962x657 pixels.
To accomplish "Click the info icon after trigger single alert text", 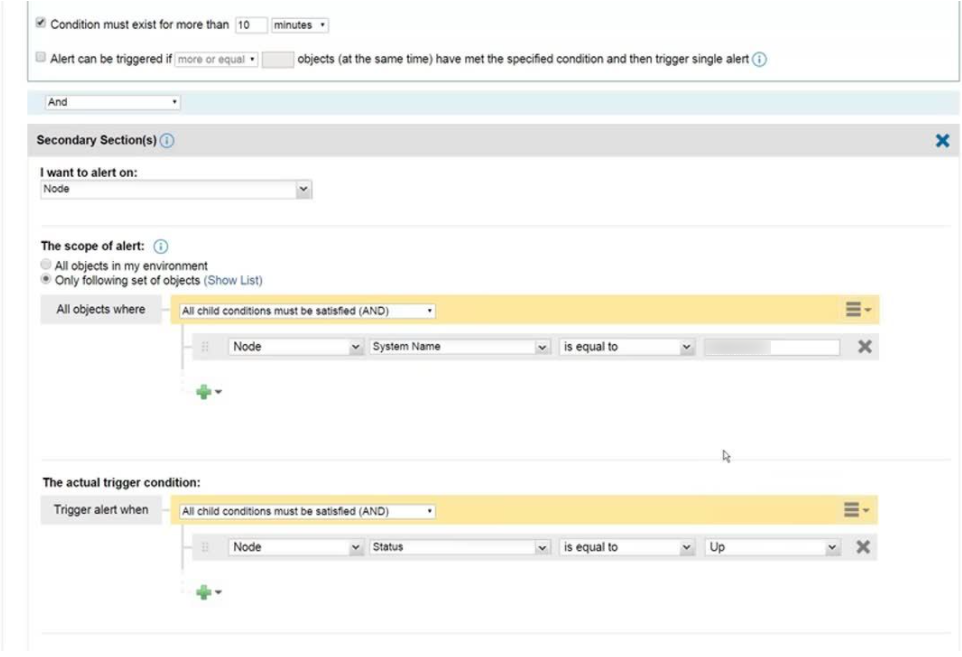I will click(759, 57).
